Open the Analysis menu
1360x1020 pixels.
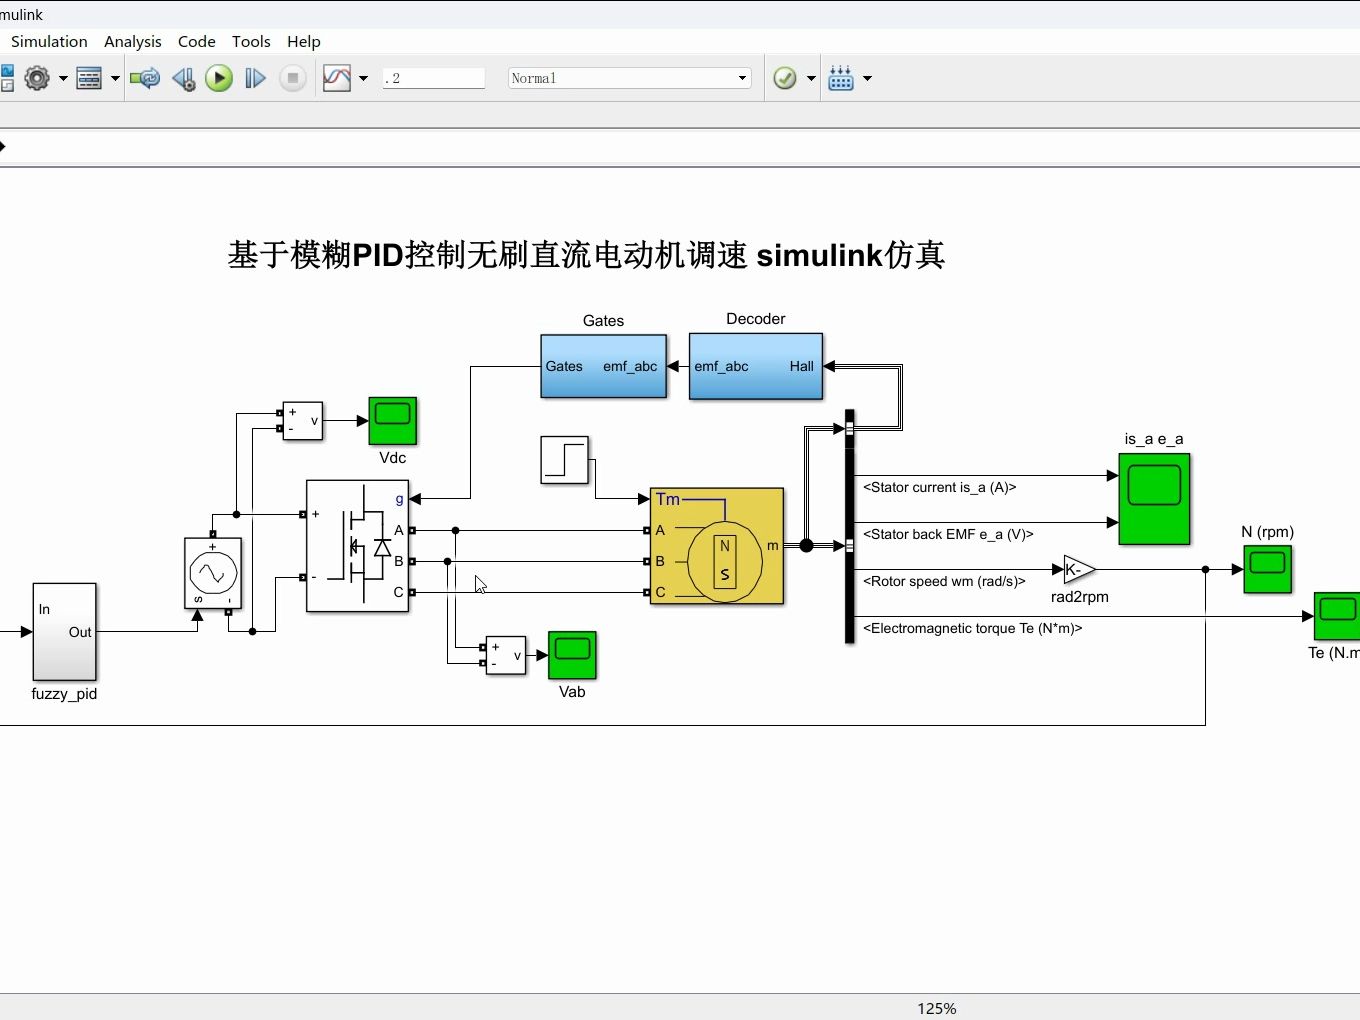[x=133, y=41]
